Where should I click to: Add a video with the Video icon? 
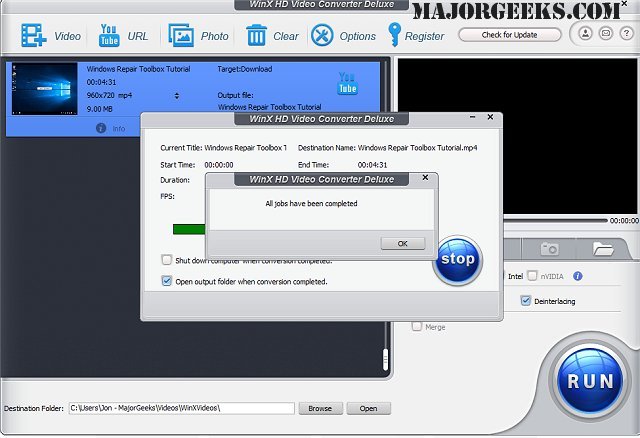[33, 35]
